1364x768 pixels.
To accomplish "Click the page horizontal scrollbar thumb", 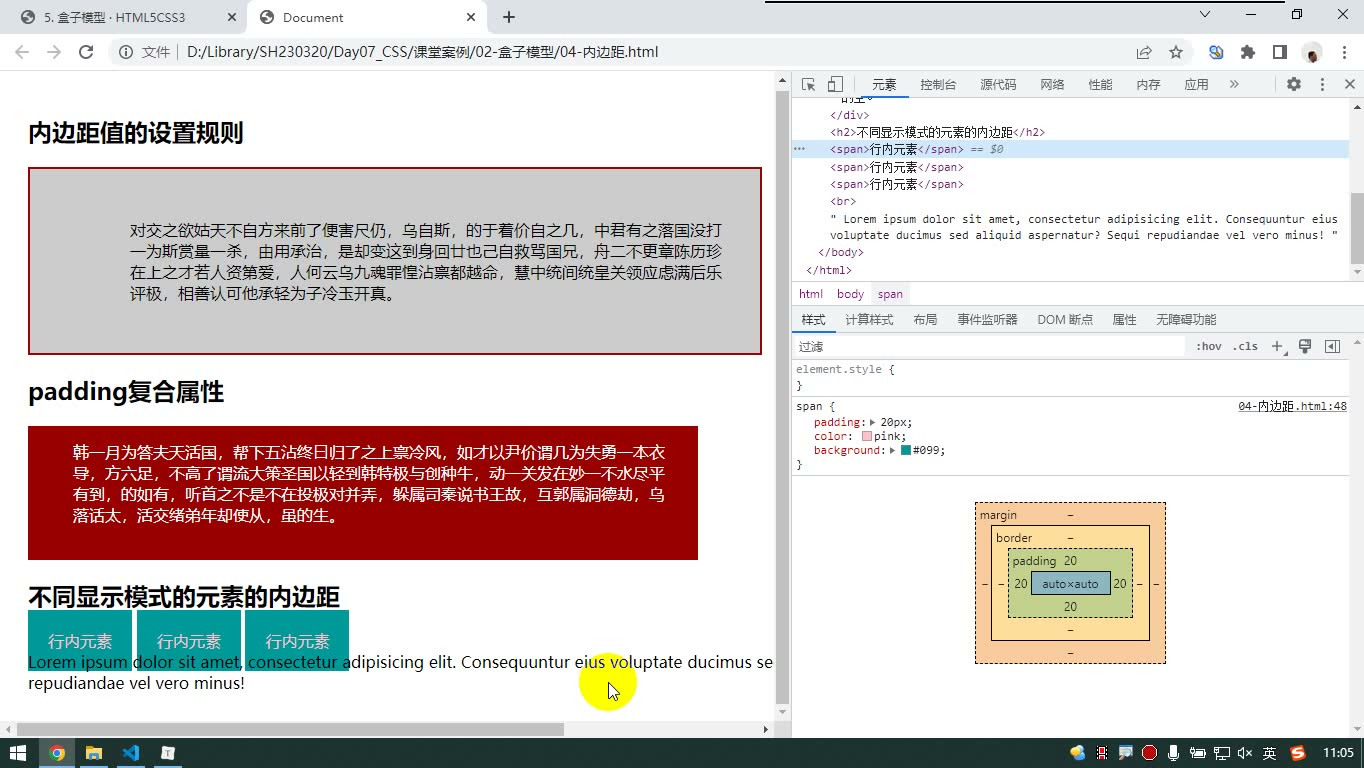I will coord(290,730).
